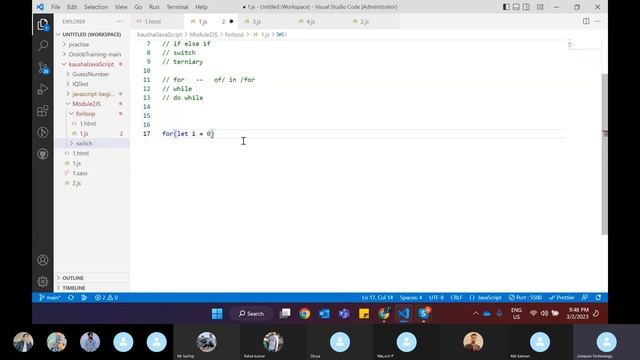Screen dimensions: 640x360
Task: Collapse the Module2JS folder
Action: tap(86, 104)
